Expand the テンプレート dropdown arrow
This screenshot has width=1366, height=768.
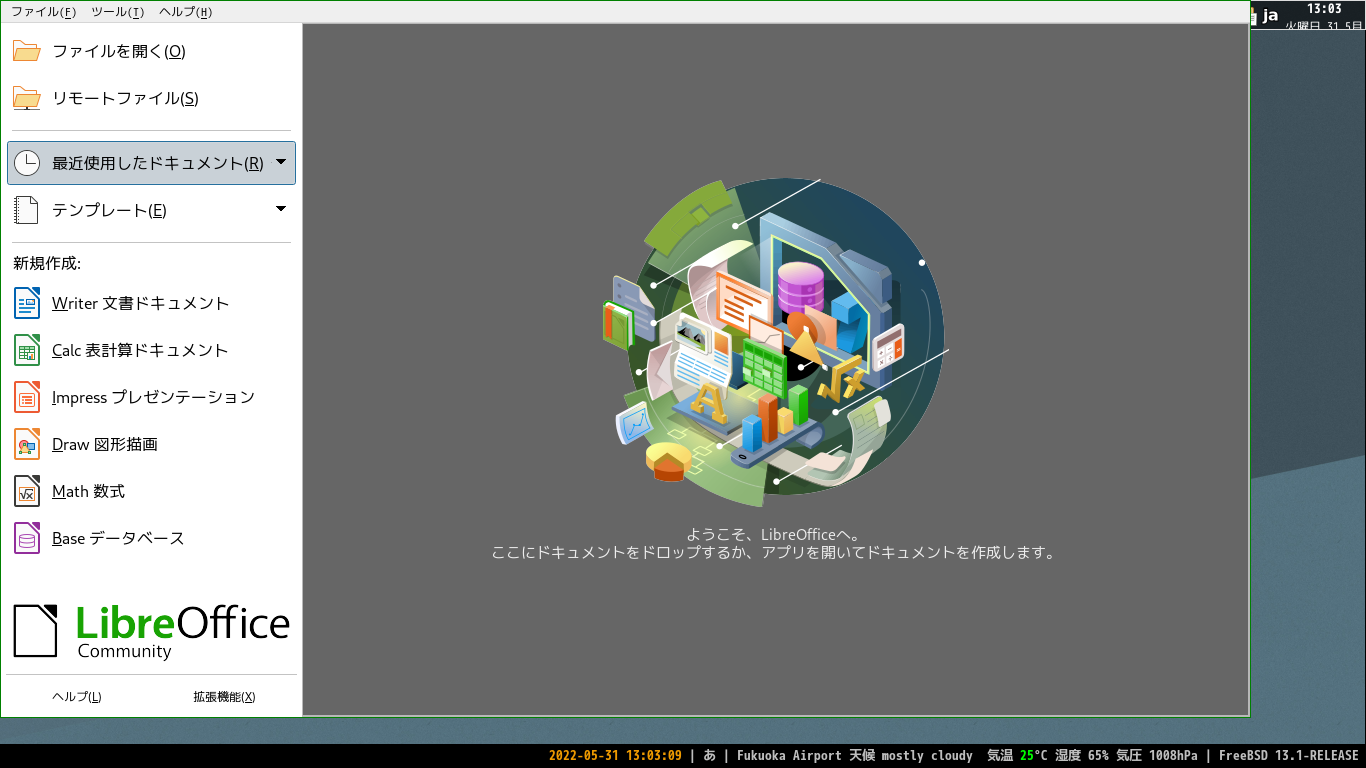pos(281,209)
